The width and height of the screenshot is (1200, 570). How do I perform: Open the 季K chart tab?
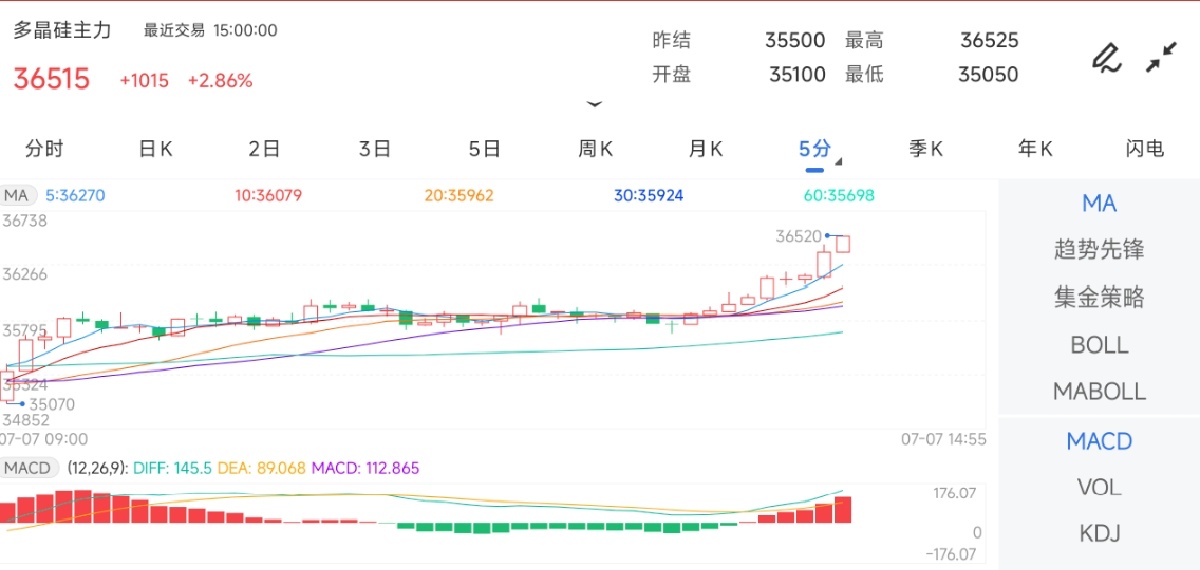tap(925, 149)
